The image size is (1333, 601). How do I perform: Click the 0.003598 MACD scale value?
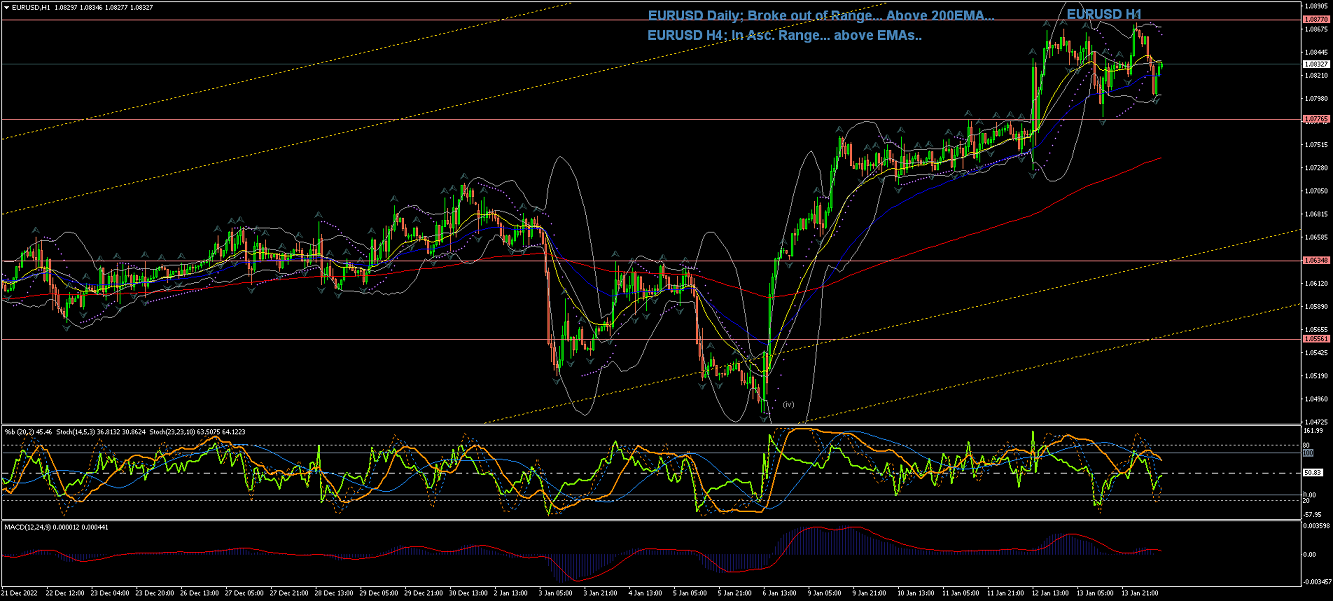click(1316, 526)
